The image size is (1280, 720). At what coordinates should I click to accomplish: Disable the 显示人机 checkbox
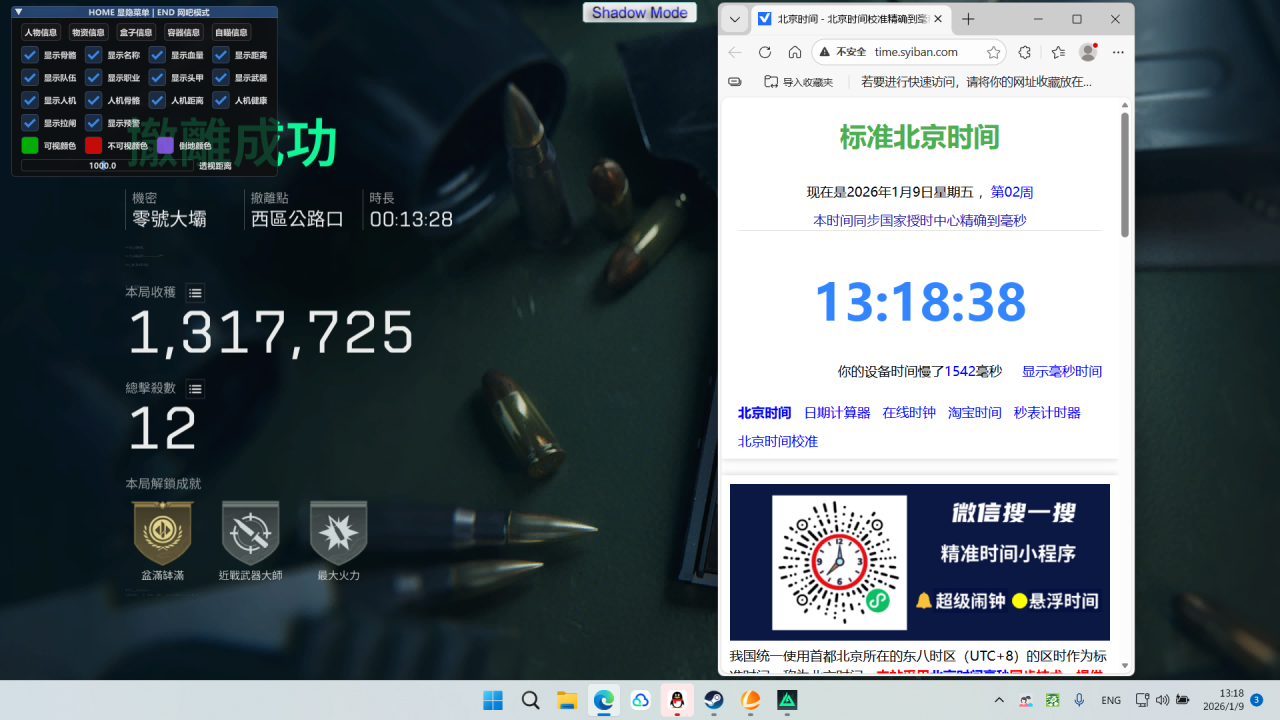tap(29, 100)
